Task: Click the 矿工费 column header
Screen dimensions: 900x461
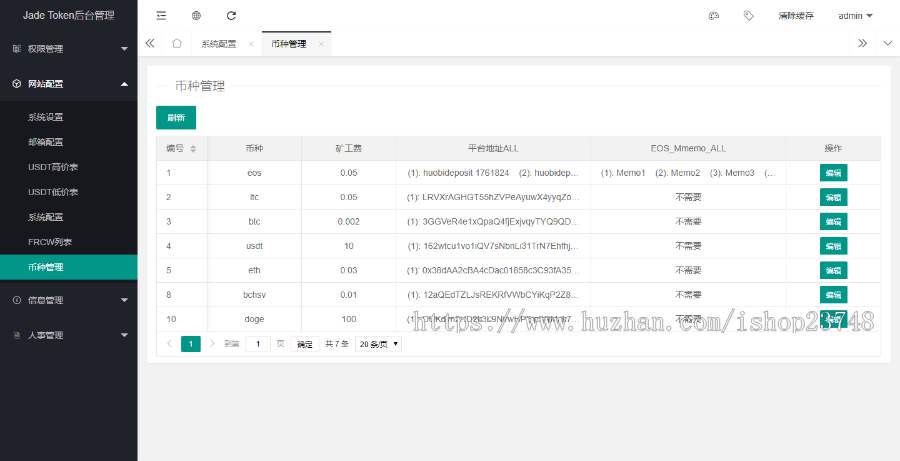Action: [348, 148]
